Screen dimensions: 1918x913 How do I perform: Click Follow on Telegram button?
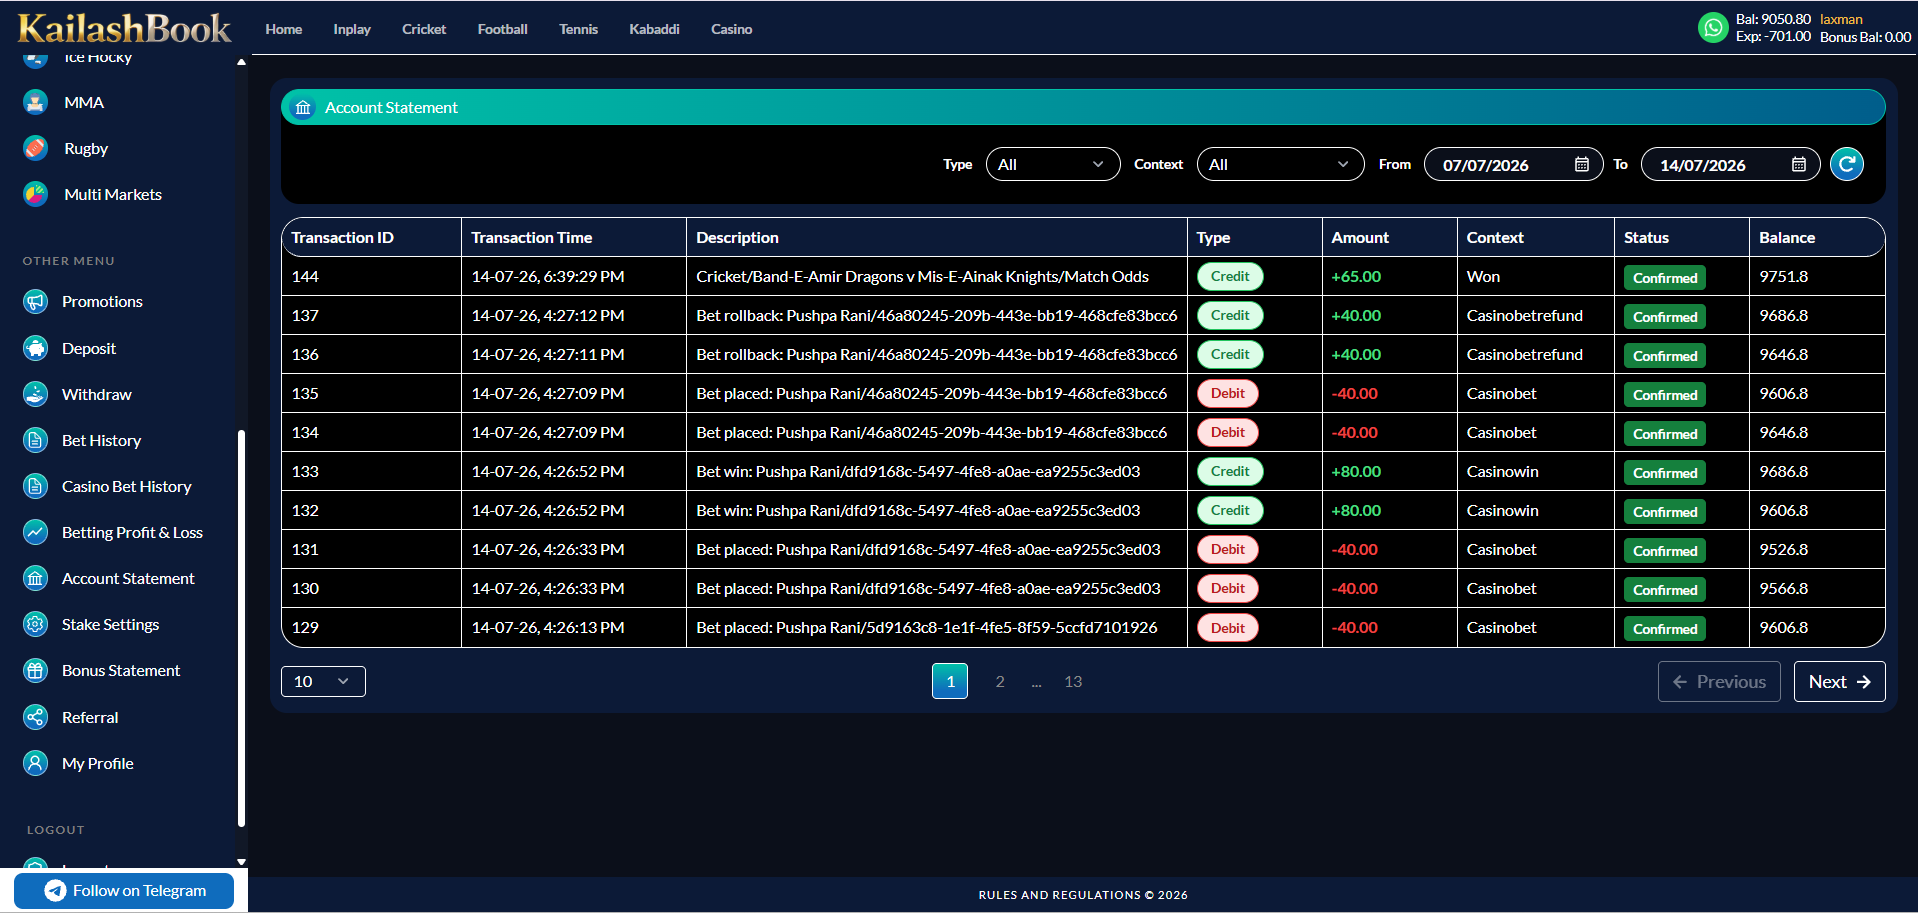coord(124,890)
